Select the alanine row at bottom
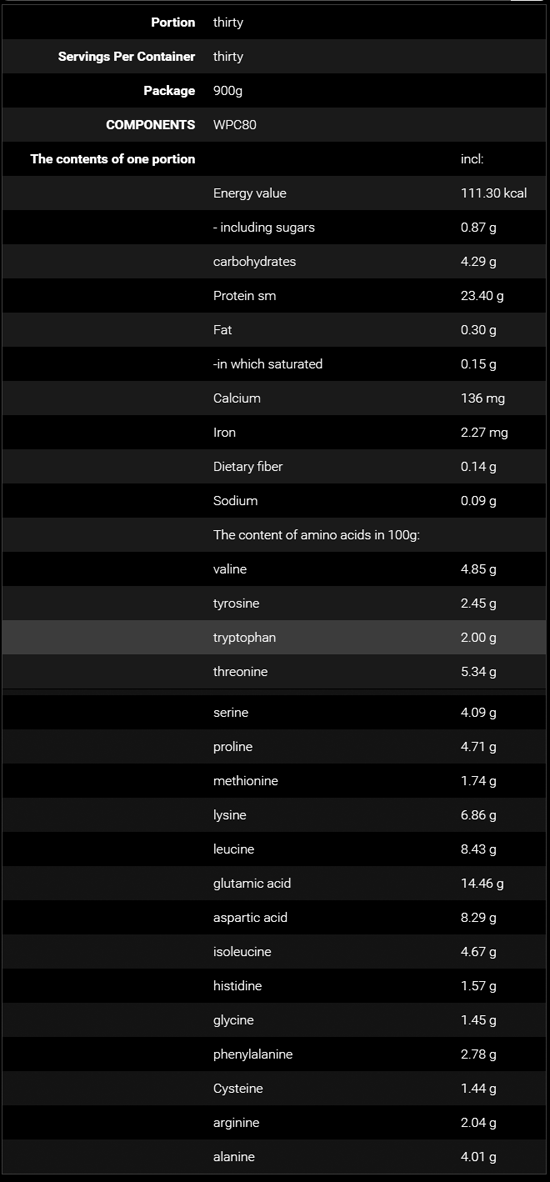 click(274, 1156)
